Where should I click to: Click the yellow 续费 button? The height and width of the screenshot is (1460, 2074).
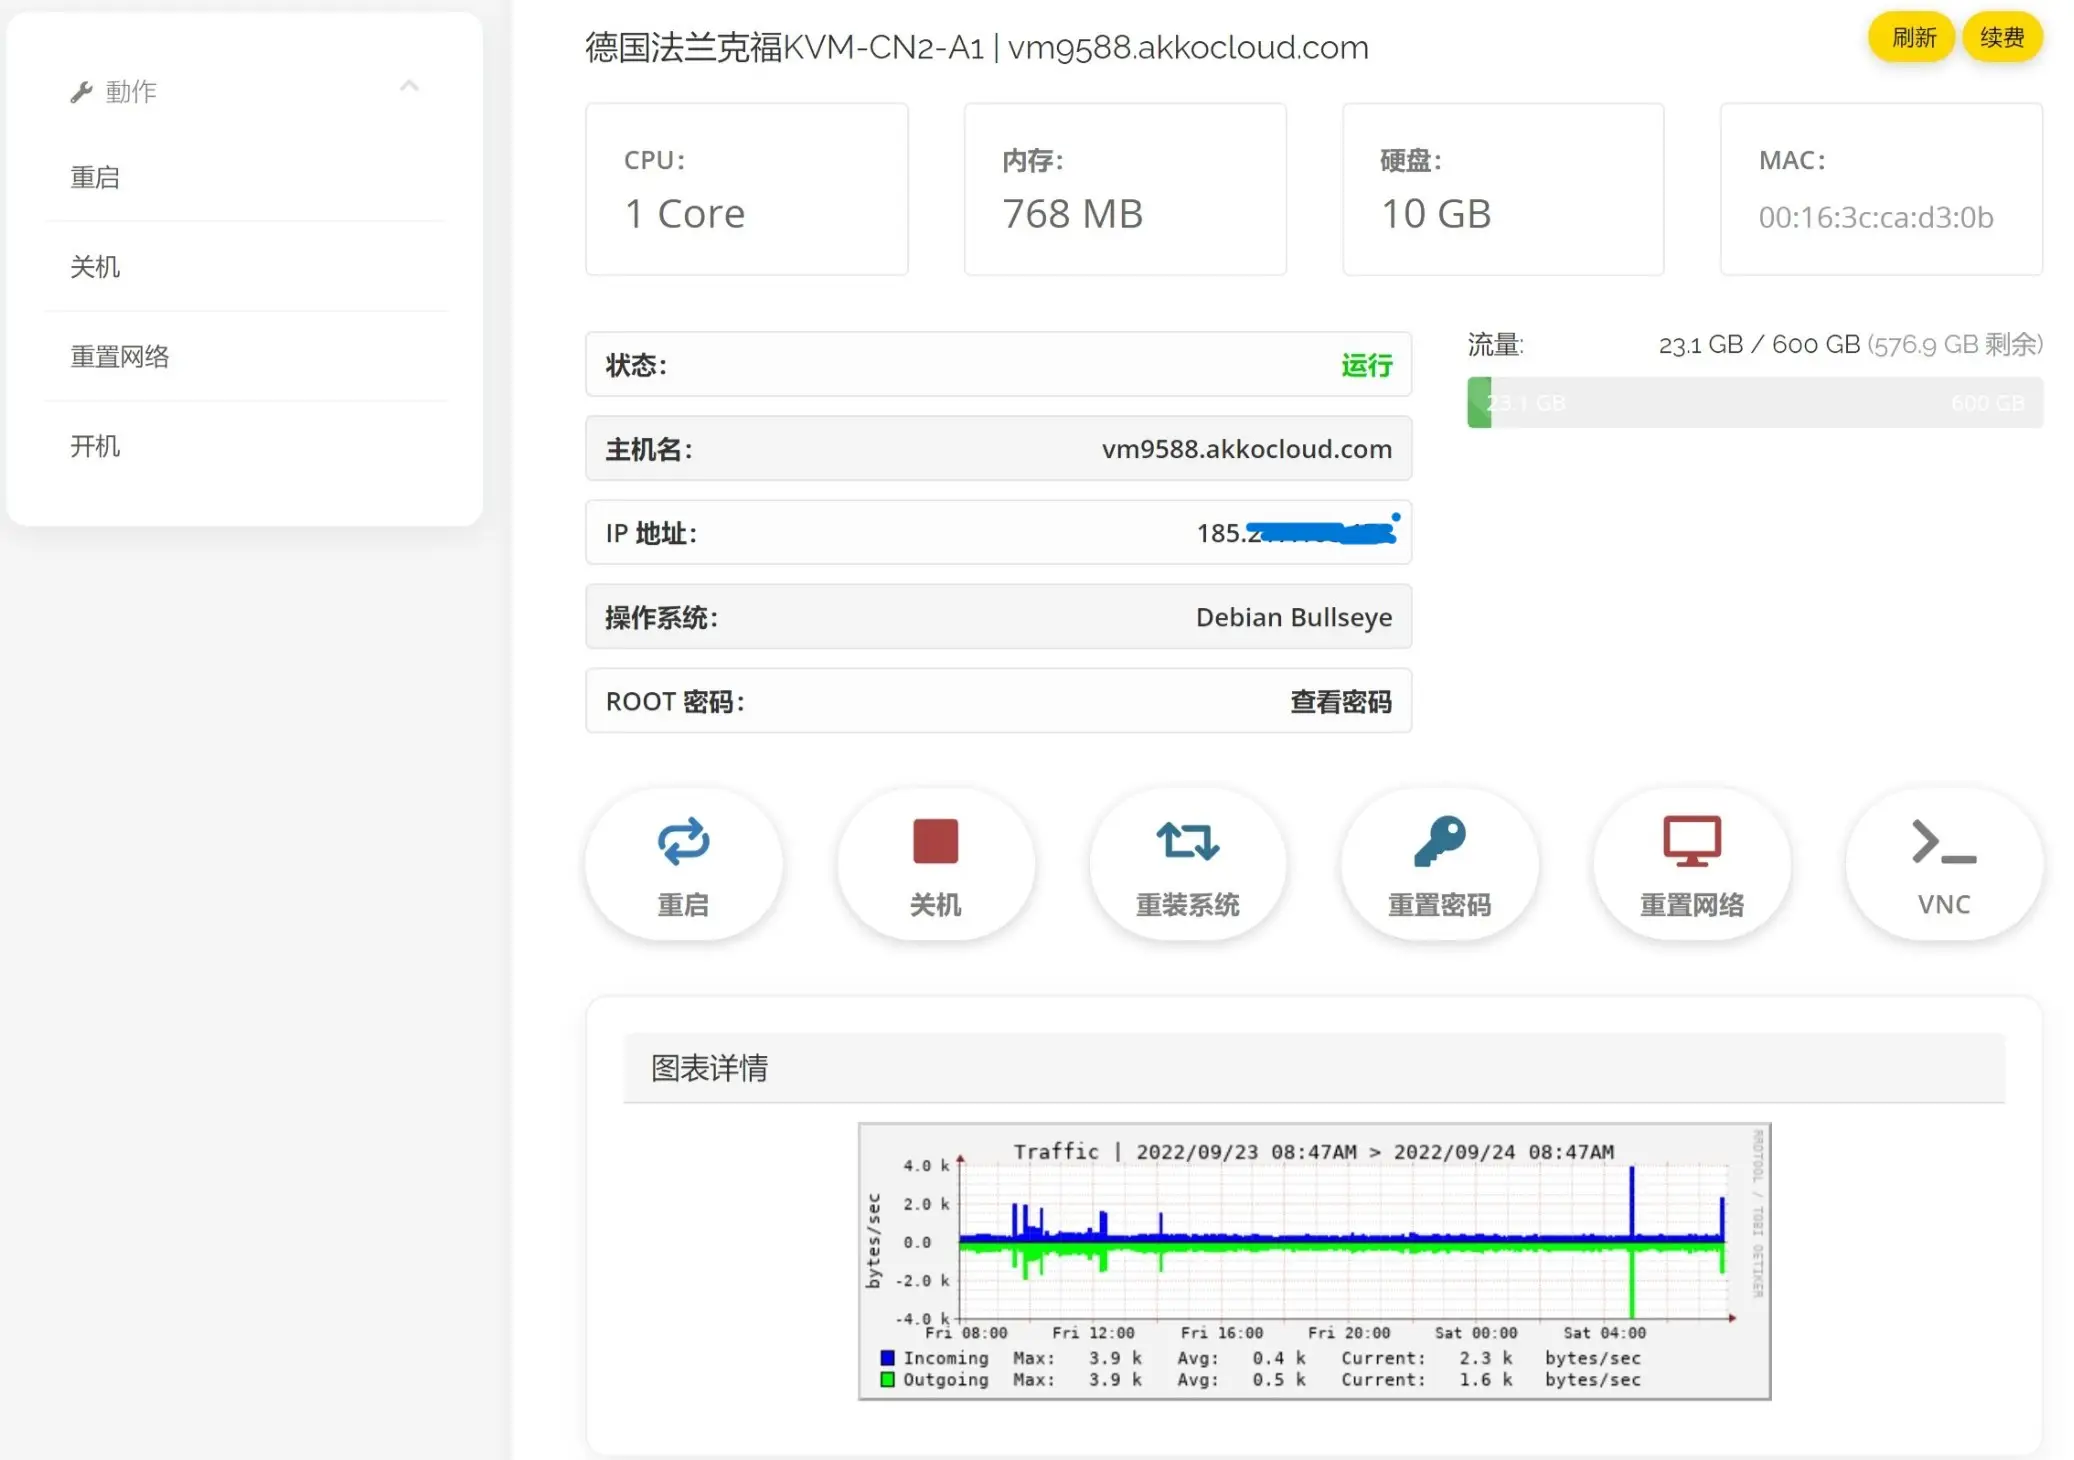point(2002,38)
